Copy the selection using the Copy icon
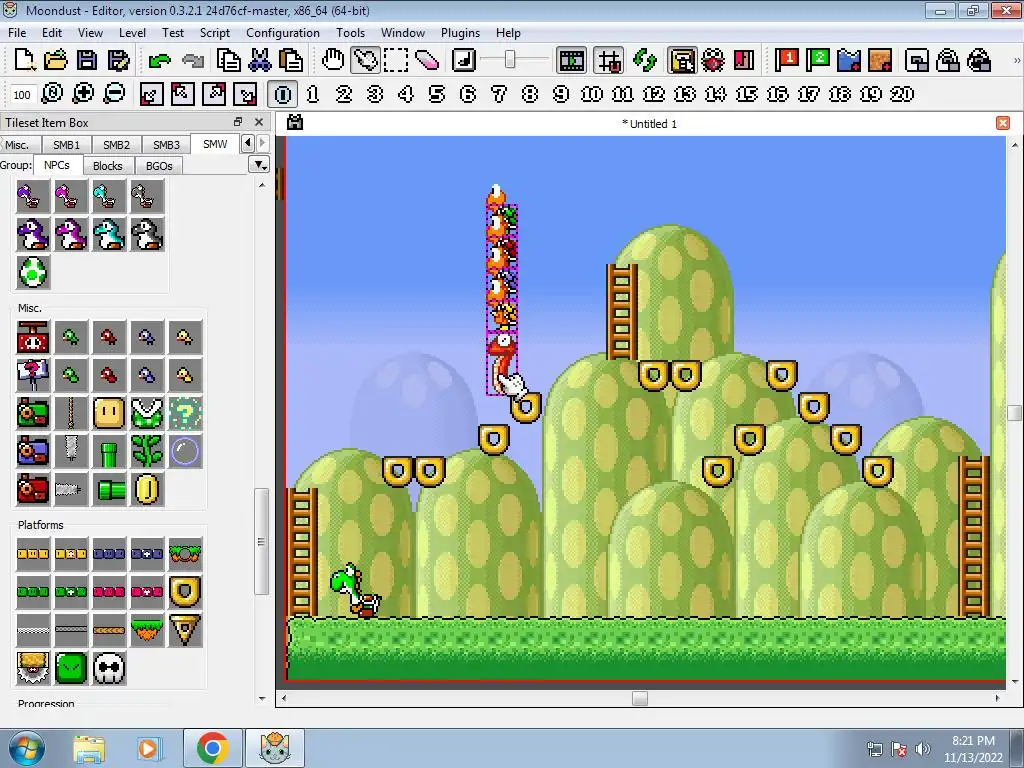 pyautogui.click(x=229, y=60)
